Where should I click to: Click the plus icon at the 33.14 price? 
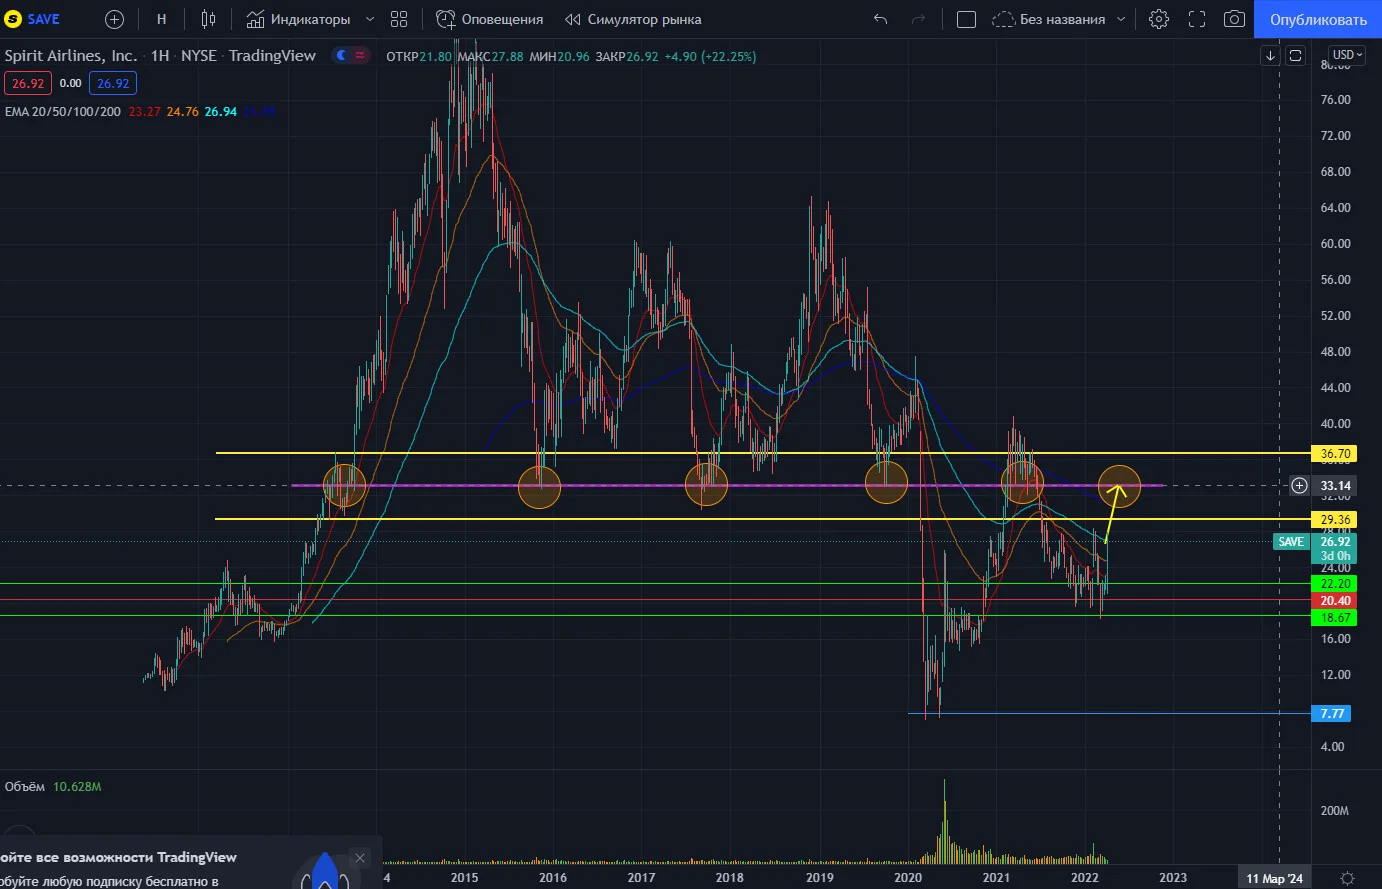click(x=1299, y=486)
